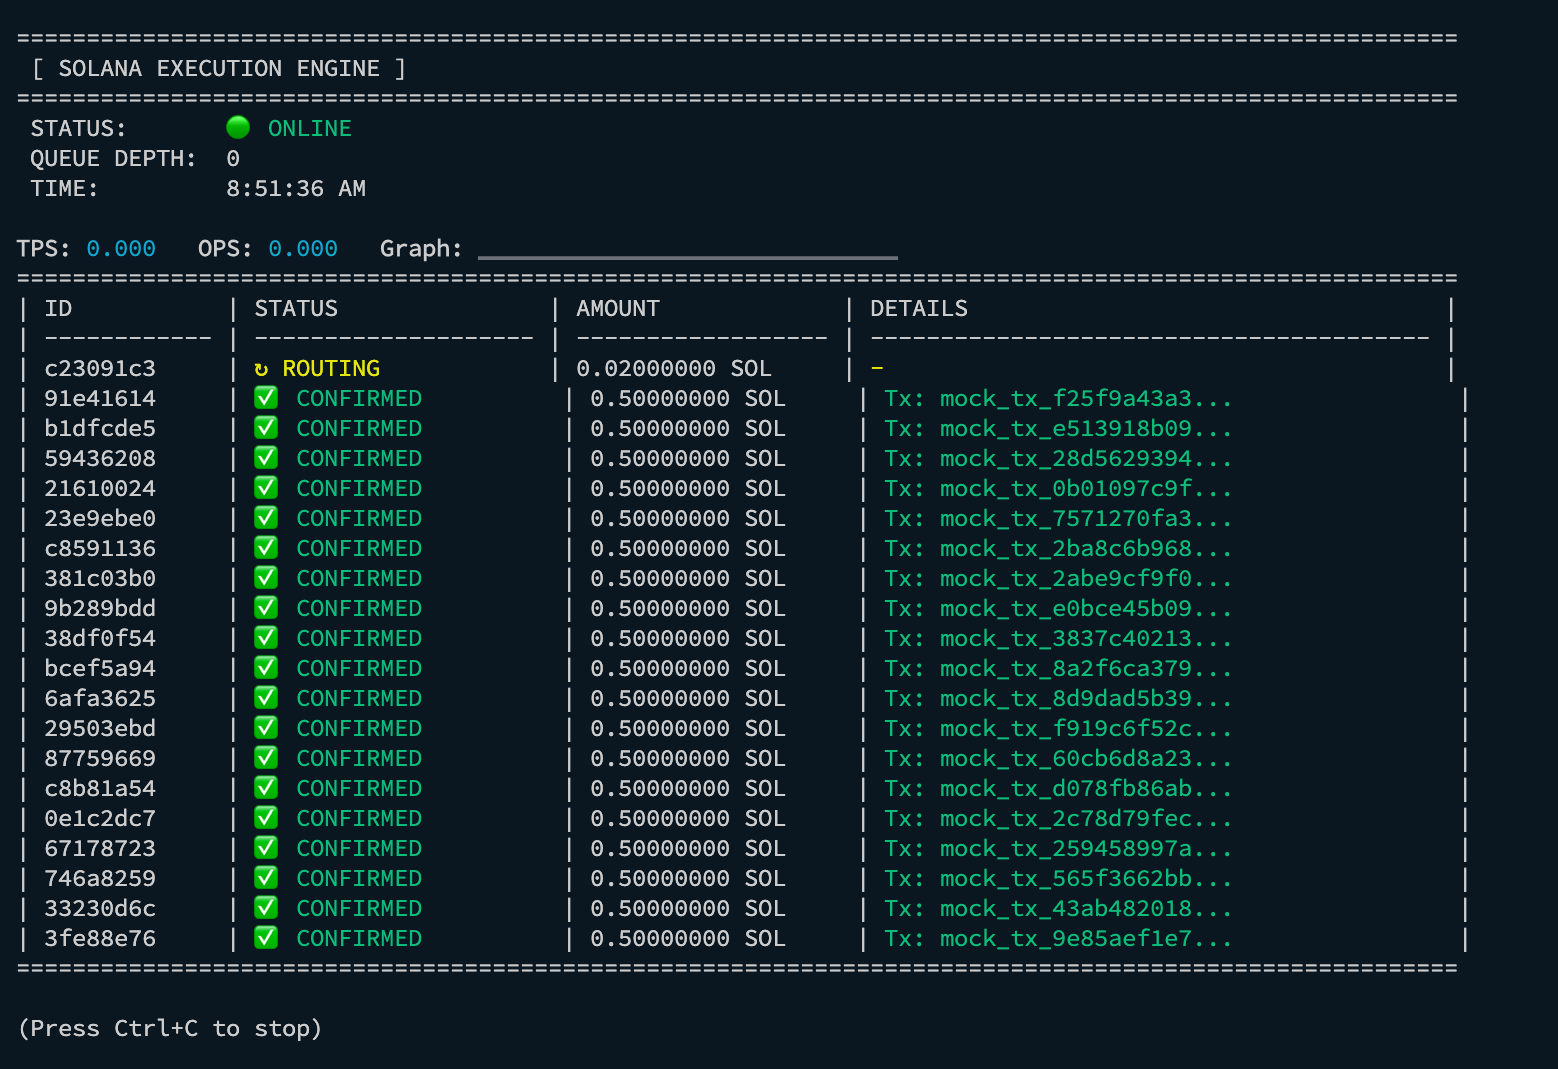Image resolution: width=1558 pixels, height=1069 pixels.
Task: Click the green ONLINE status indicator dot
Action: point(238,127)
